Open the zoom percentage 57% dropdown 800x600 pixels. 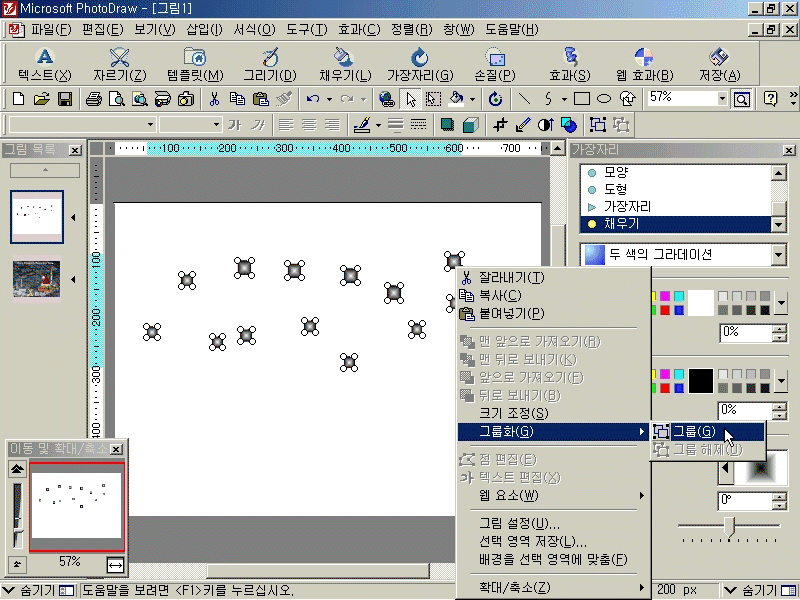[722, 98]
